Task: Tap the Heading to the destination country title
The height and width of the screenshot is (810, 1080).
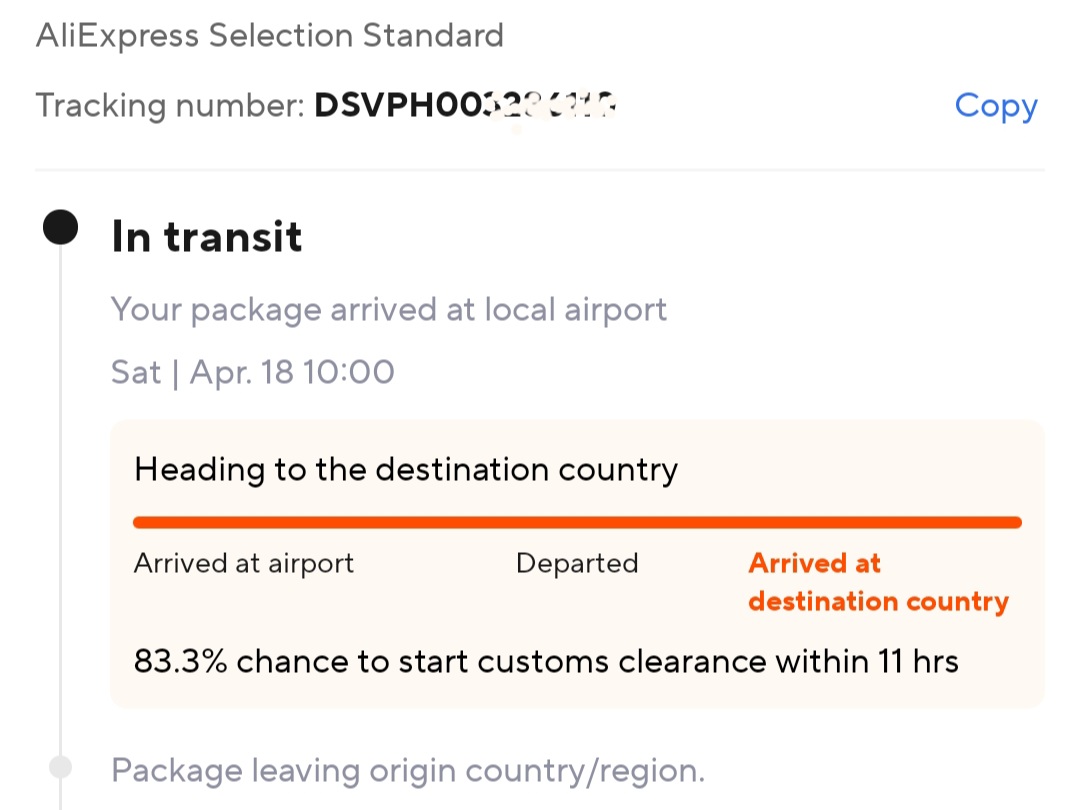Action: 406,469
